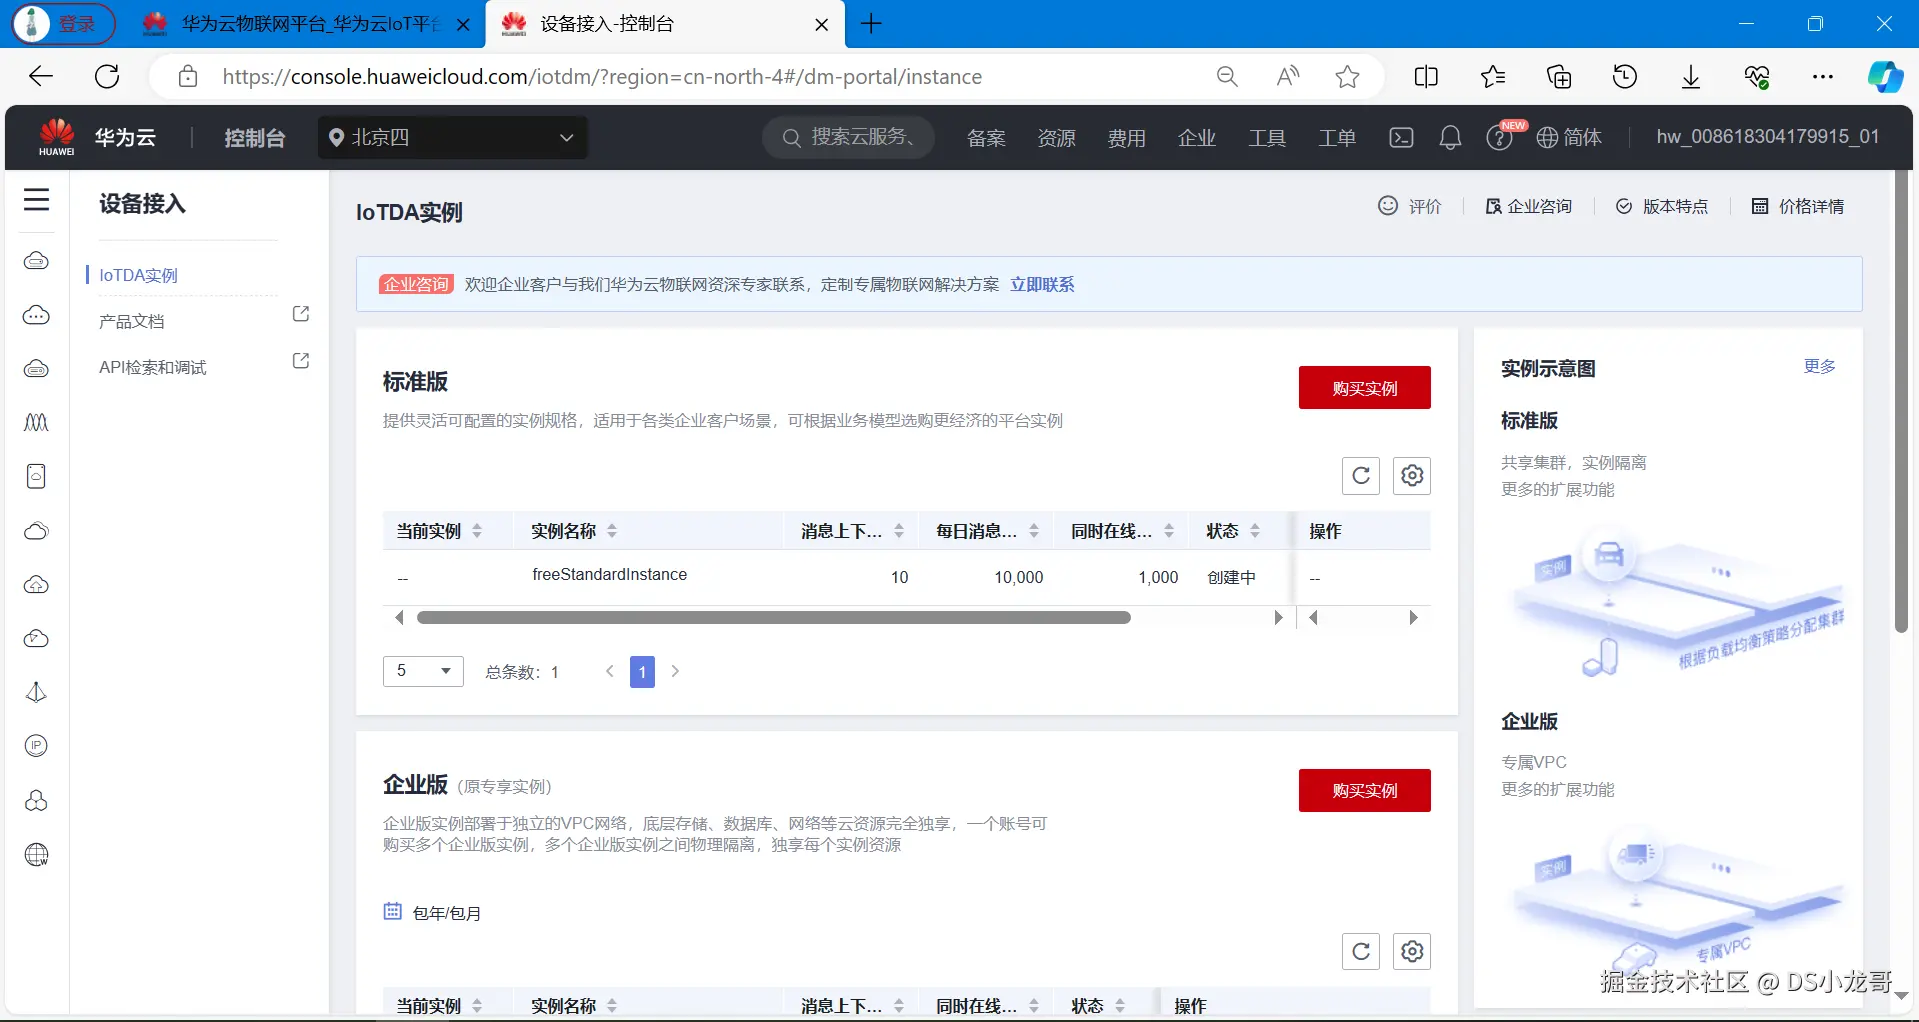
Task: Open 版本特点 link at top right
Action: click(1662, 206)
